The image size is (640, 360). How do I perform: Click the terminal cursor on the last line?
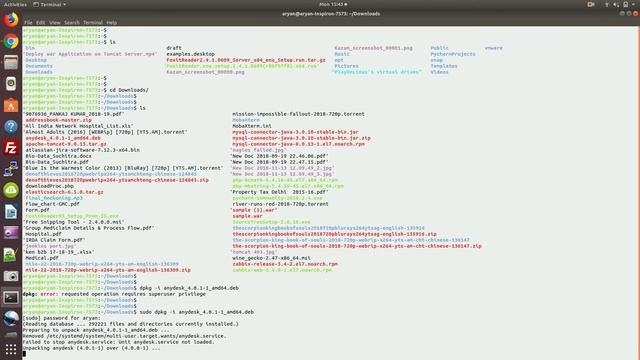(24, 354)
